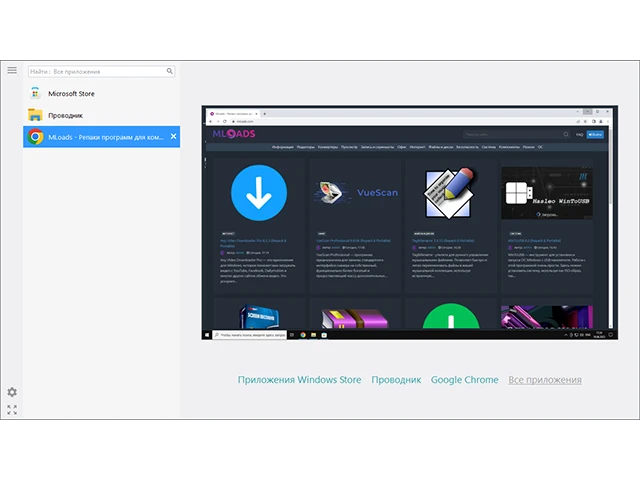Open the hamburger menu at top left
The height and width of the screenshot is (480, 640).
click(12, 70)
